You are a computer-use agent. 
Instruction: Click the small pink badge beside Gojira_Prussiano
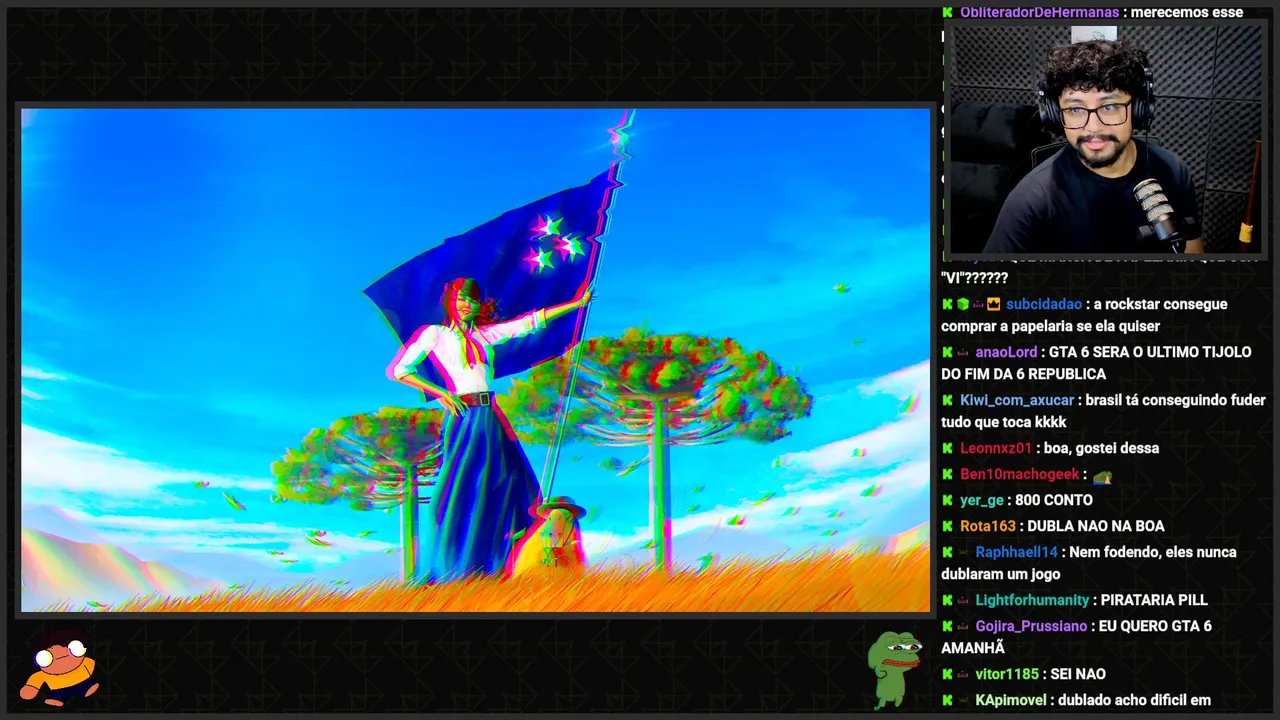(x=963, y=626)
